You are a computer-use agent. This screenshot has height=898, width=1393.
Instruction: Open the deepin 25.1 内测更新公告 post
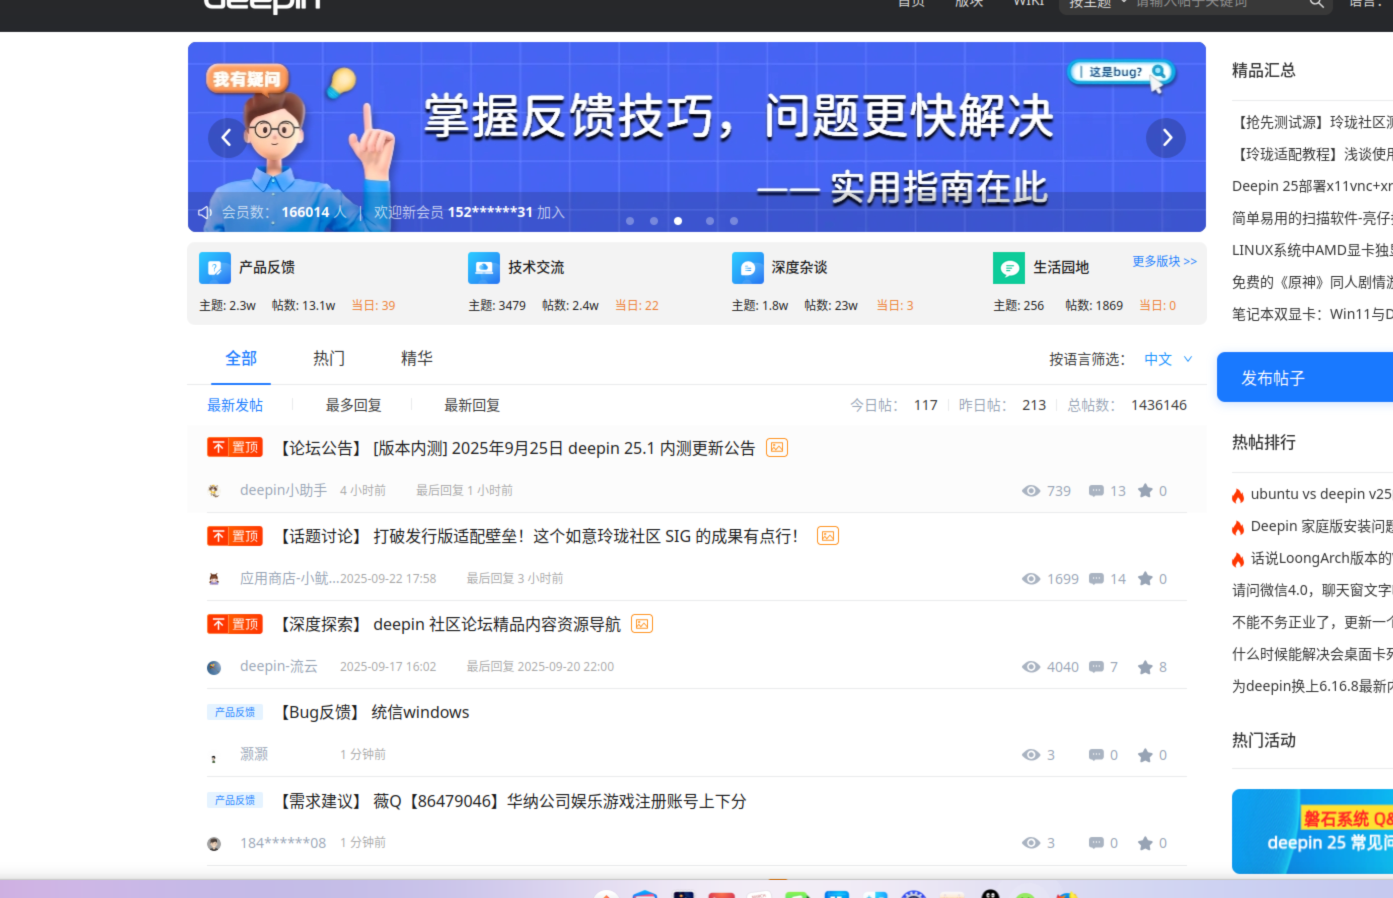coord(516,448)
